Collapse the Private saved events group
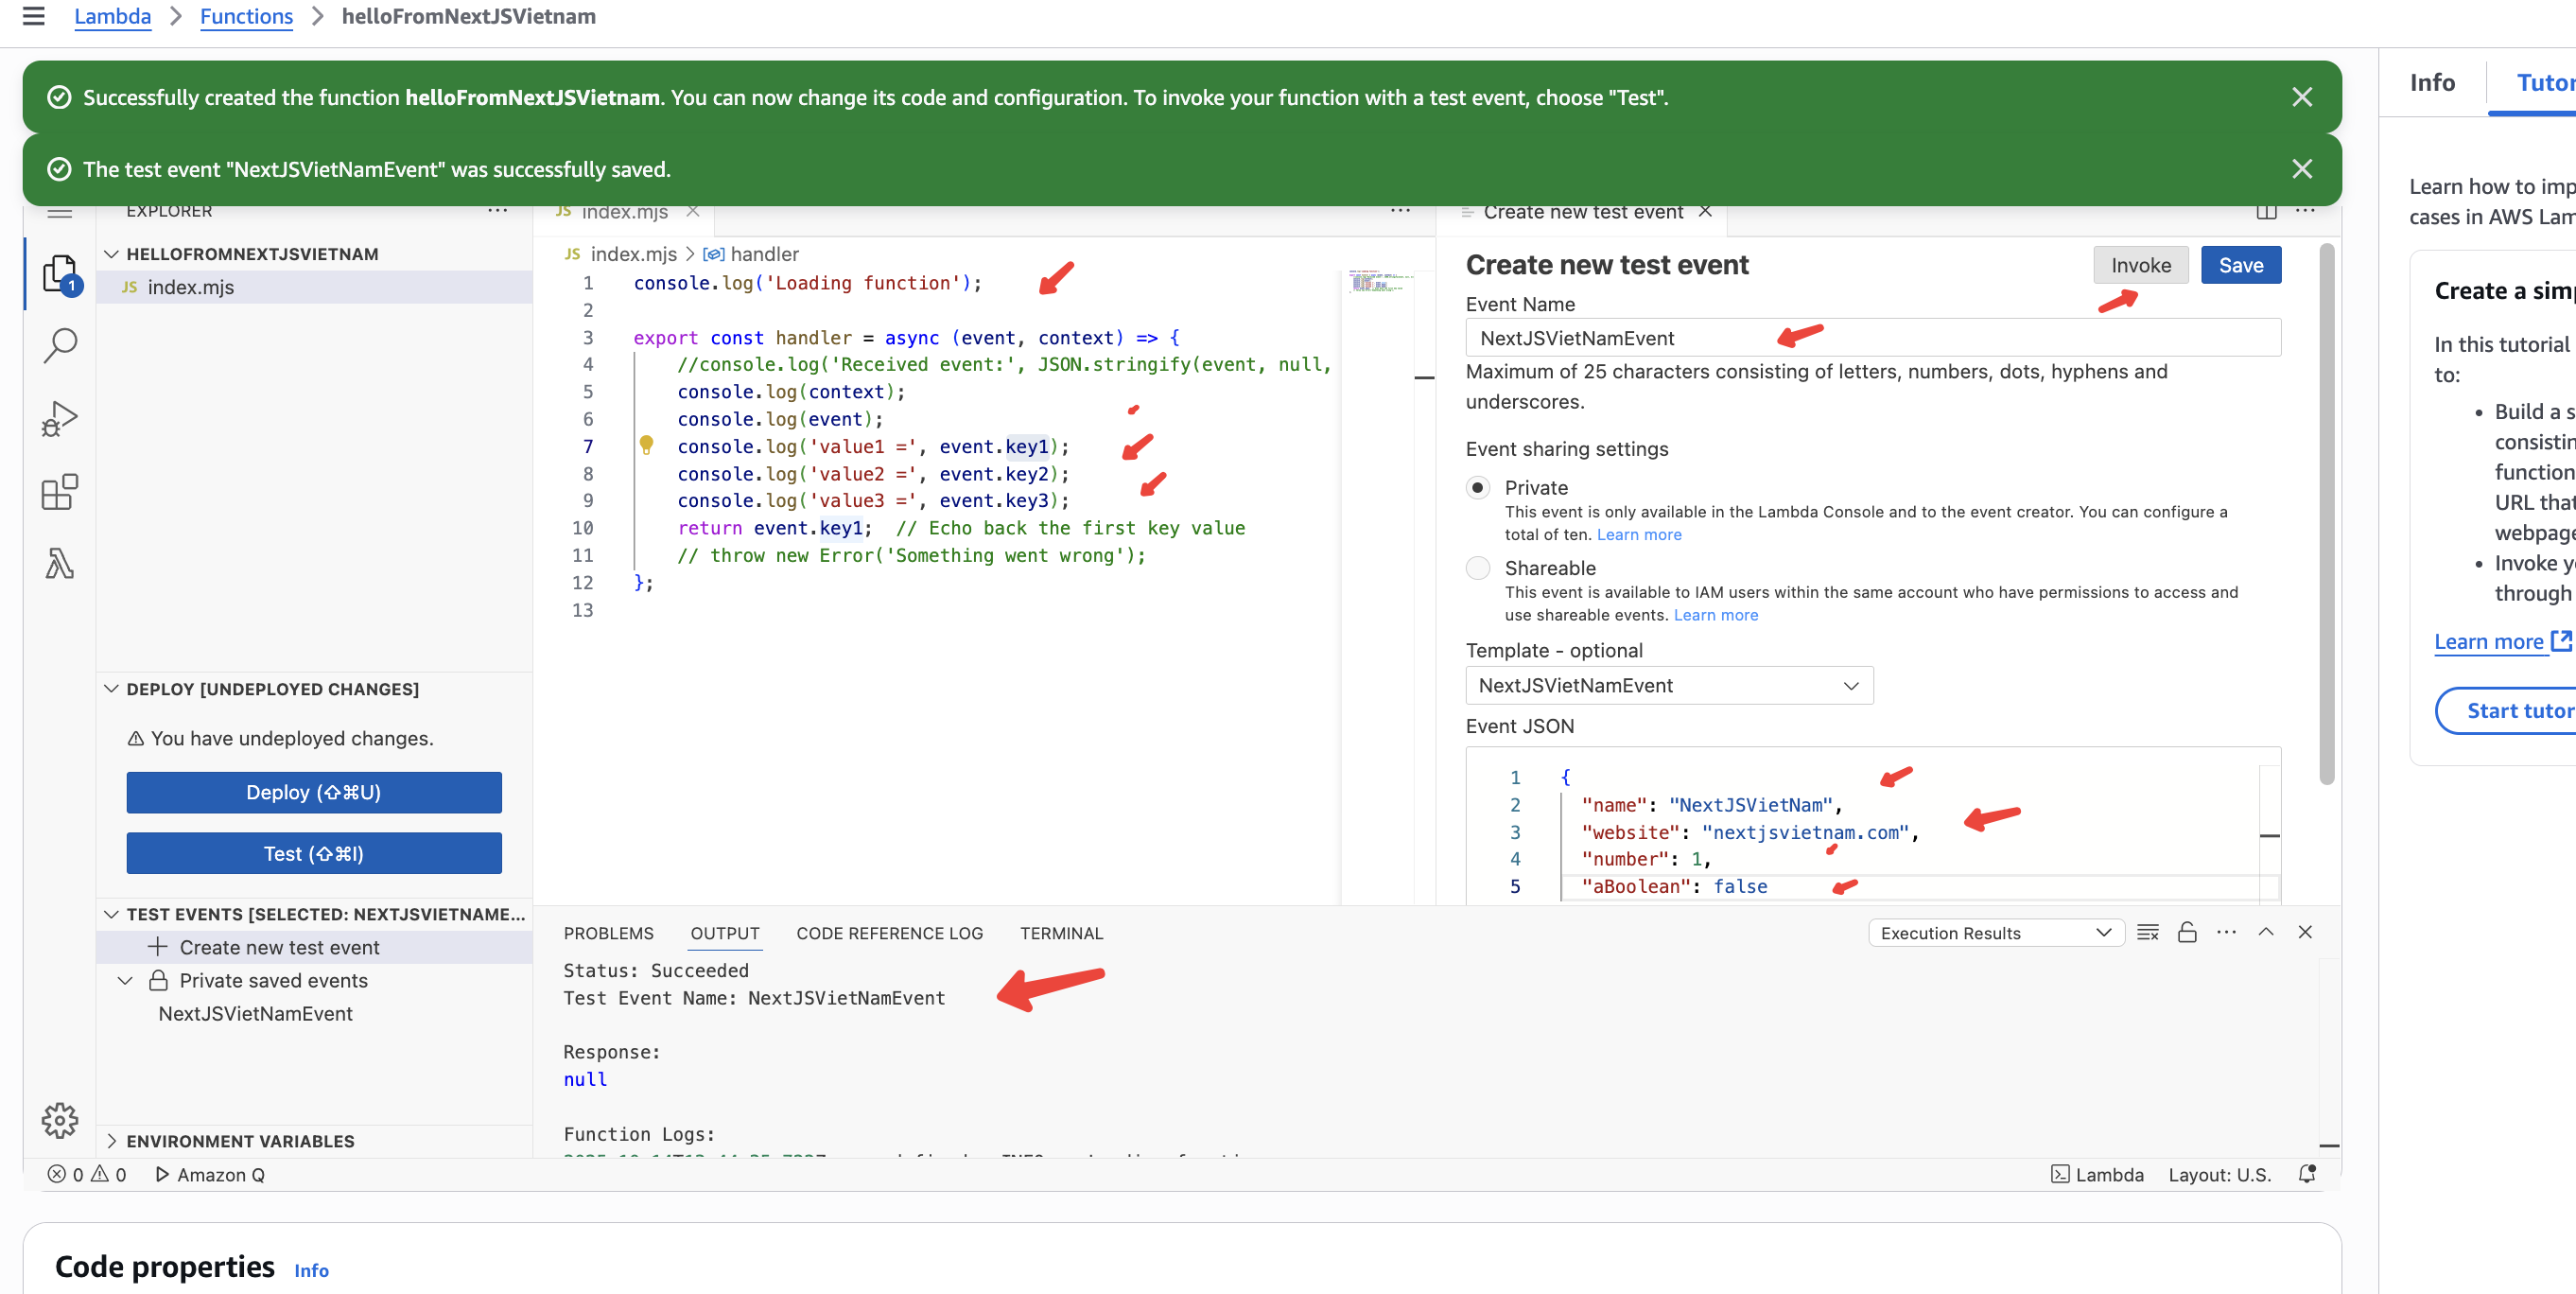2576x1294 pixels. tap(125, 980)
